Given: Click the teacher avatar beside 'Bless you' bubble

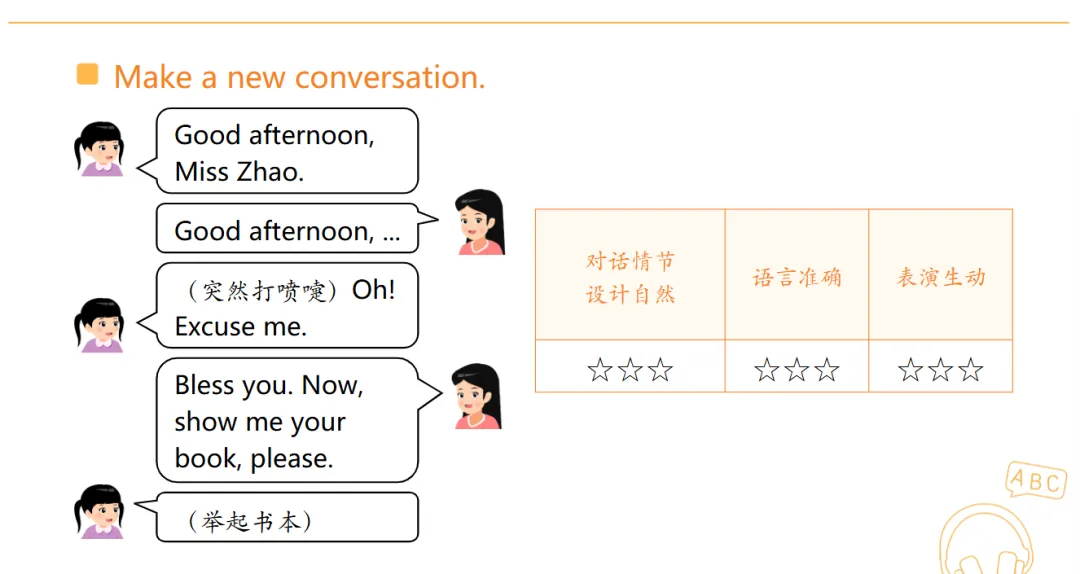Looking at the screenshot, I should pyautogui.click(x=477, y=396).
